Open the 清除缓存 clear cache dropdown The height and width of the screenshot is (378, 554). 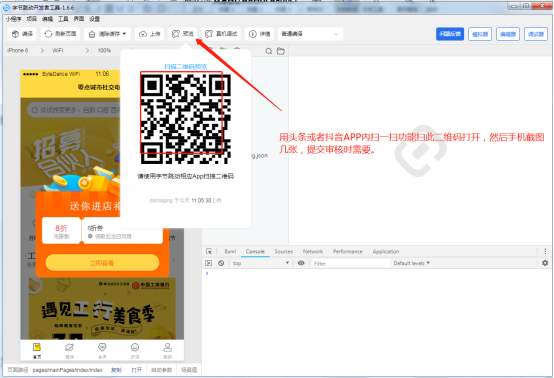(107, 34)
